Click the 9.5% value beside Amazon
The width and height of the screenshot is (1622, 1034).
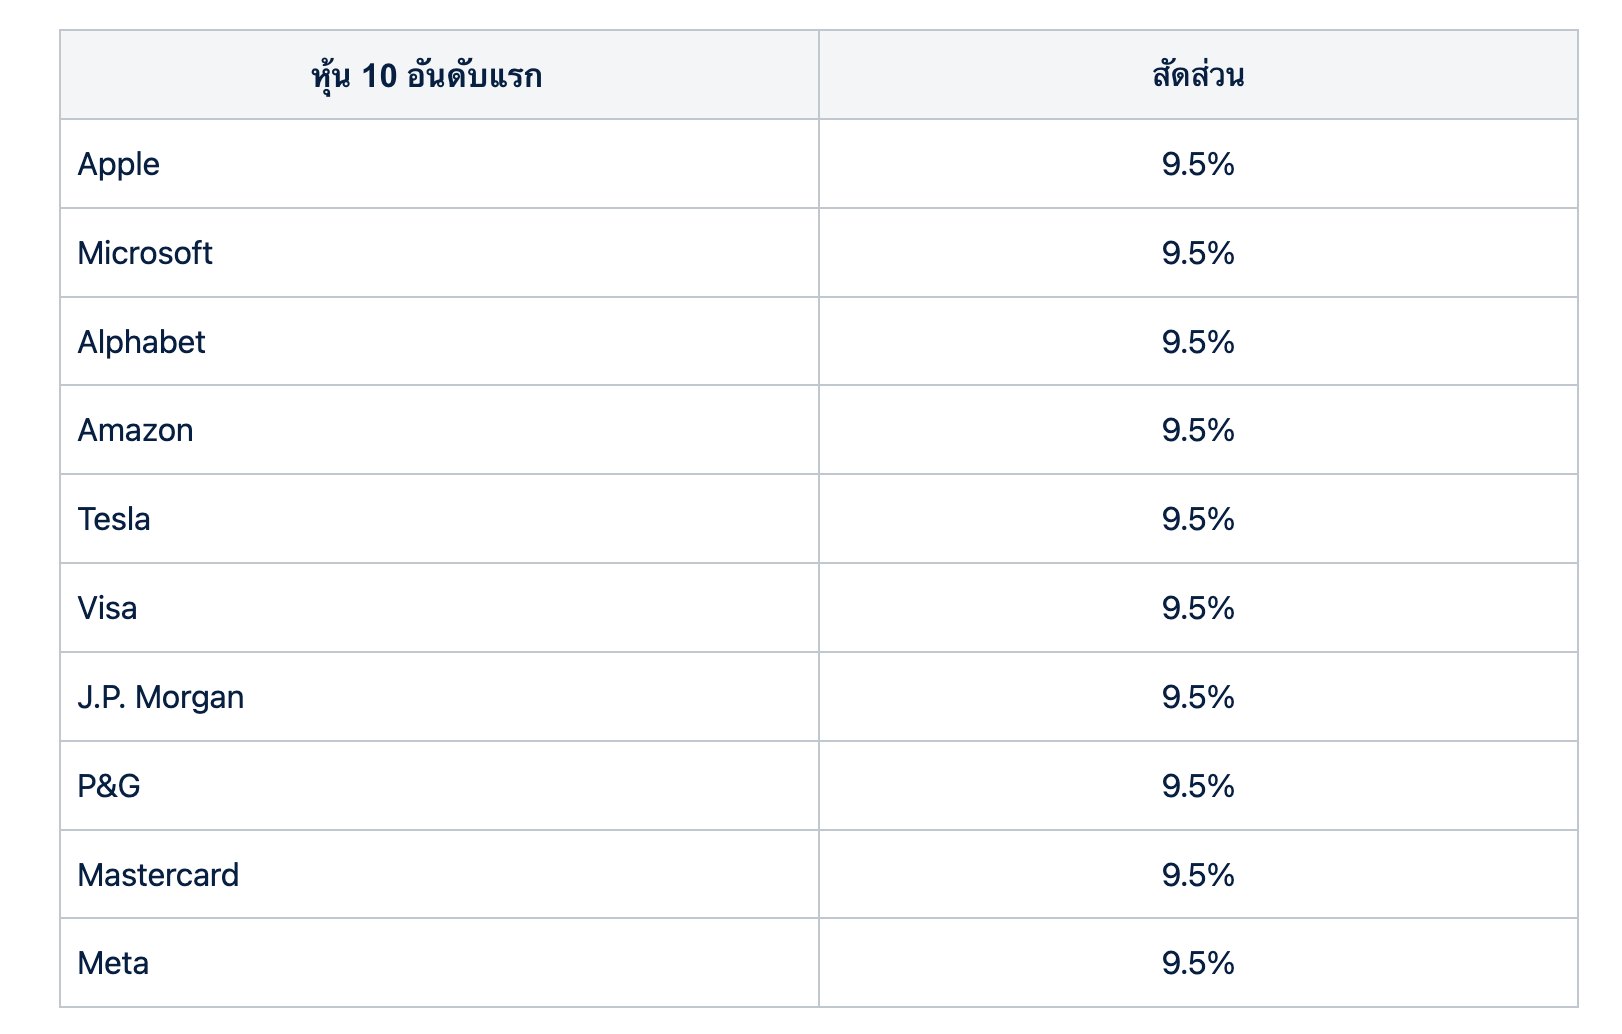(x=1198, y=430)
